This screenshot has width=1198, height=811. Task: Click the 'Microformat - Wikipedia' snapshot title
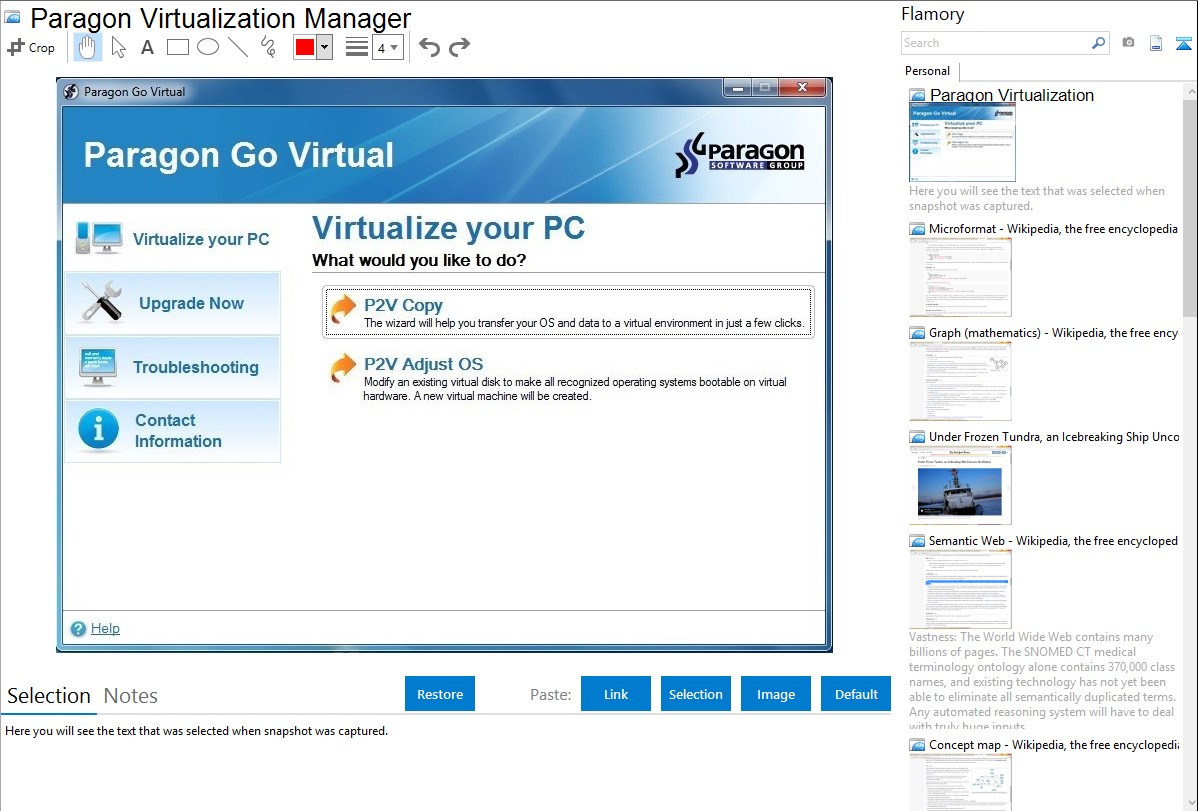pos(1053,229)
